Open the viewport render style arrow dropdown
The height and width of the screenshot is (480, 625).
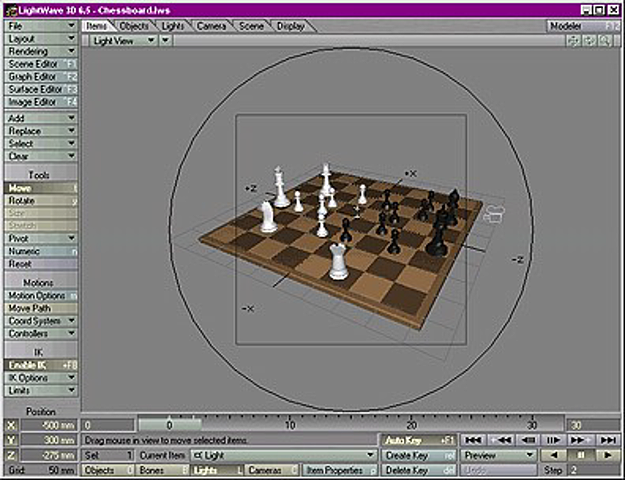click(166, 41)
